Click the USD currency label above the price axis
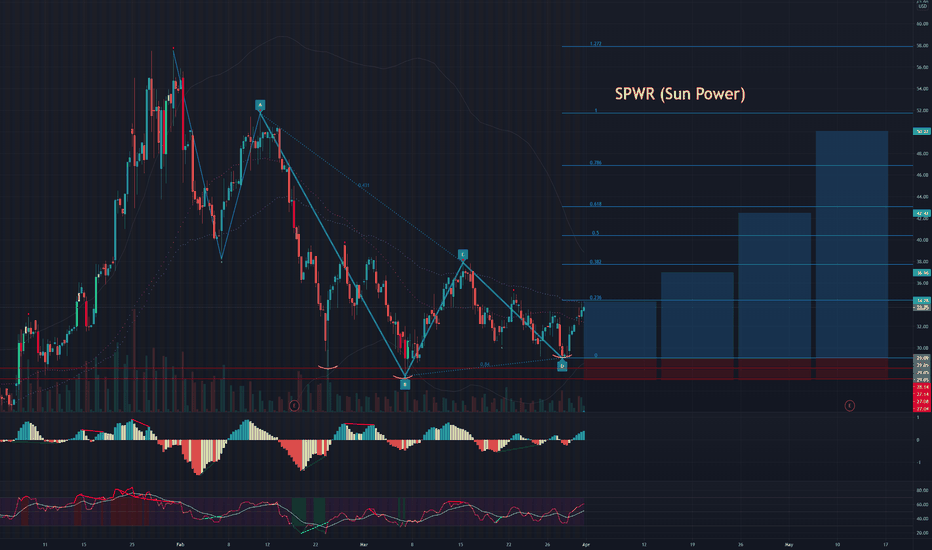The width and height of the screenshot is (932, 550). point(922,6)
